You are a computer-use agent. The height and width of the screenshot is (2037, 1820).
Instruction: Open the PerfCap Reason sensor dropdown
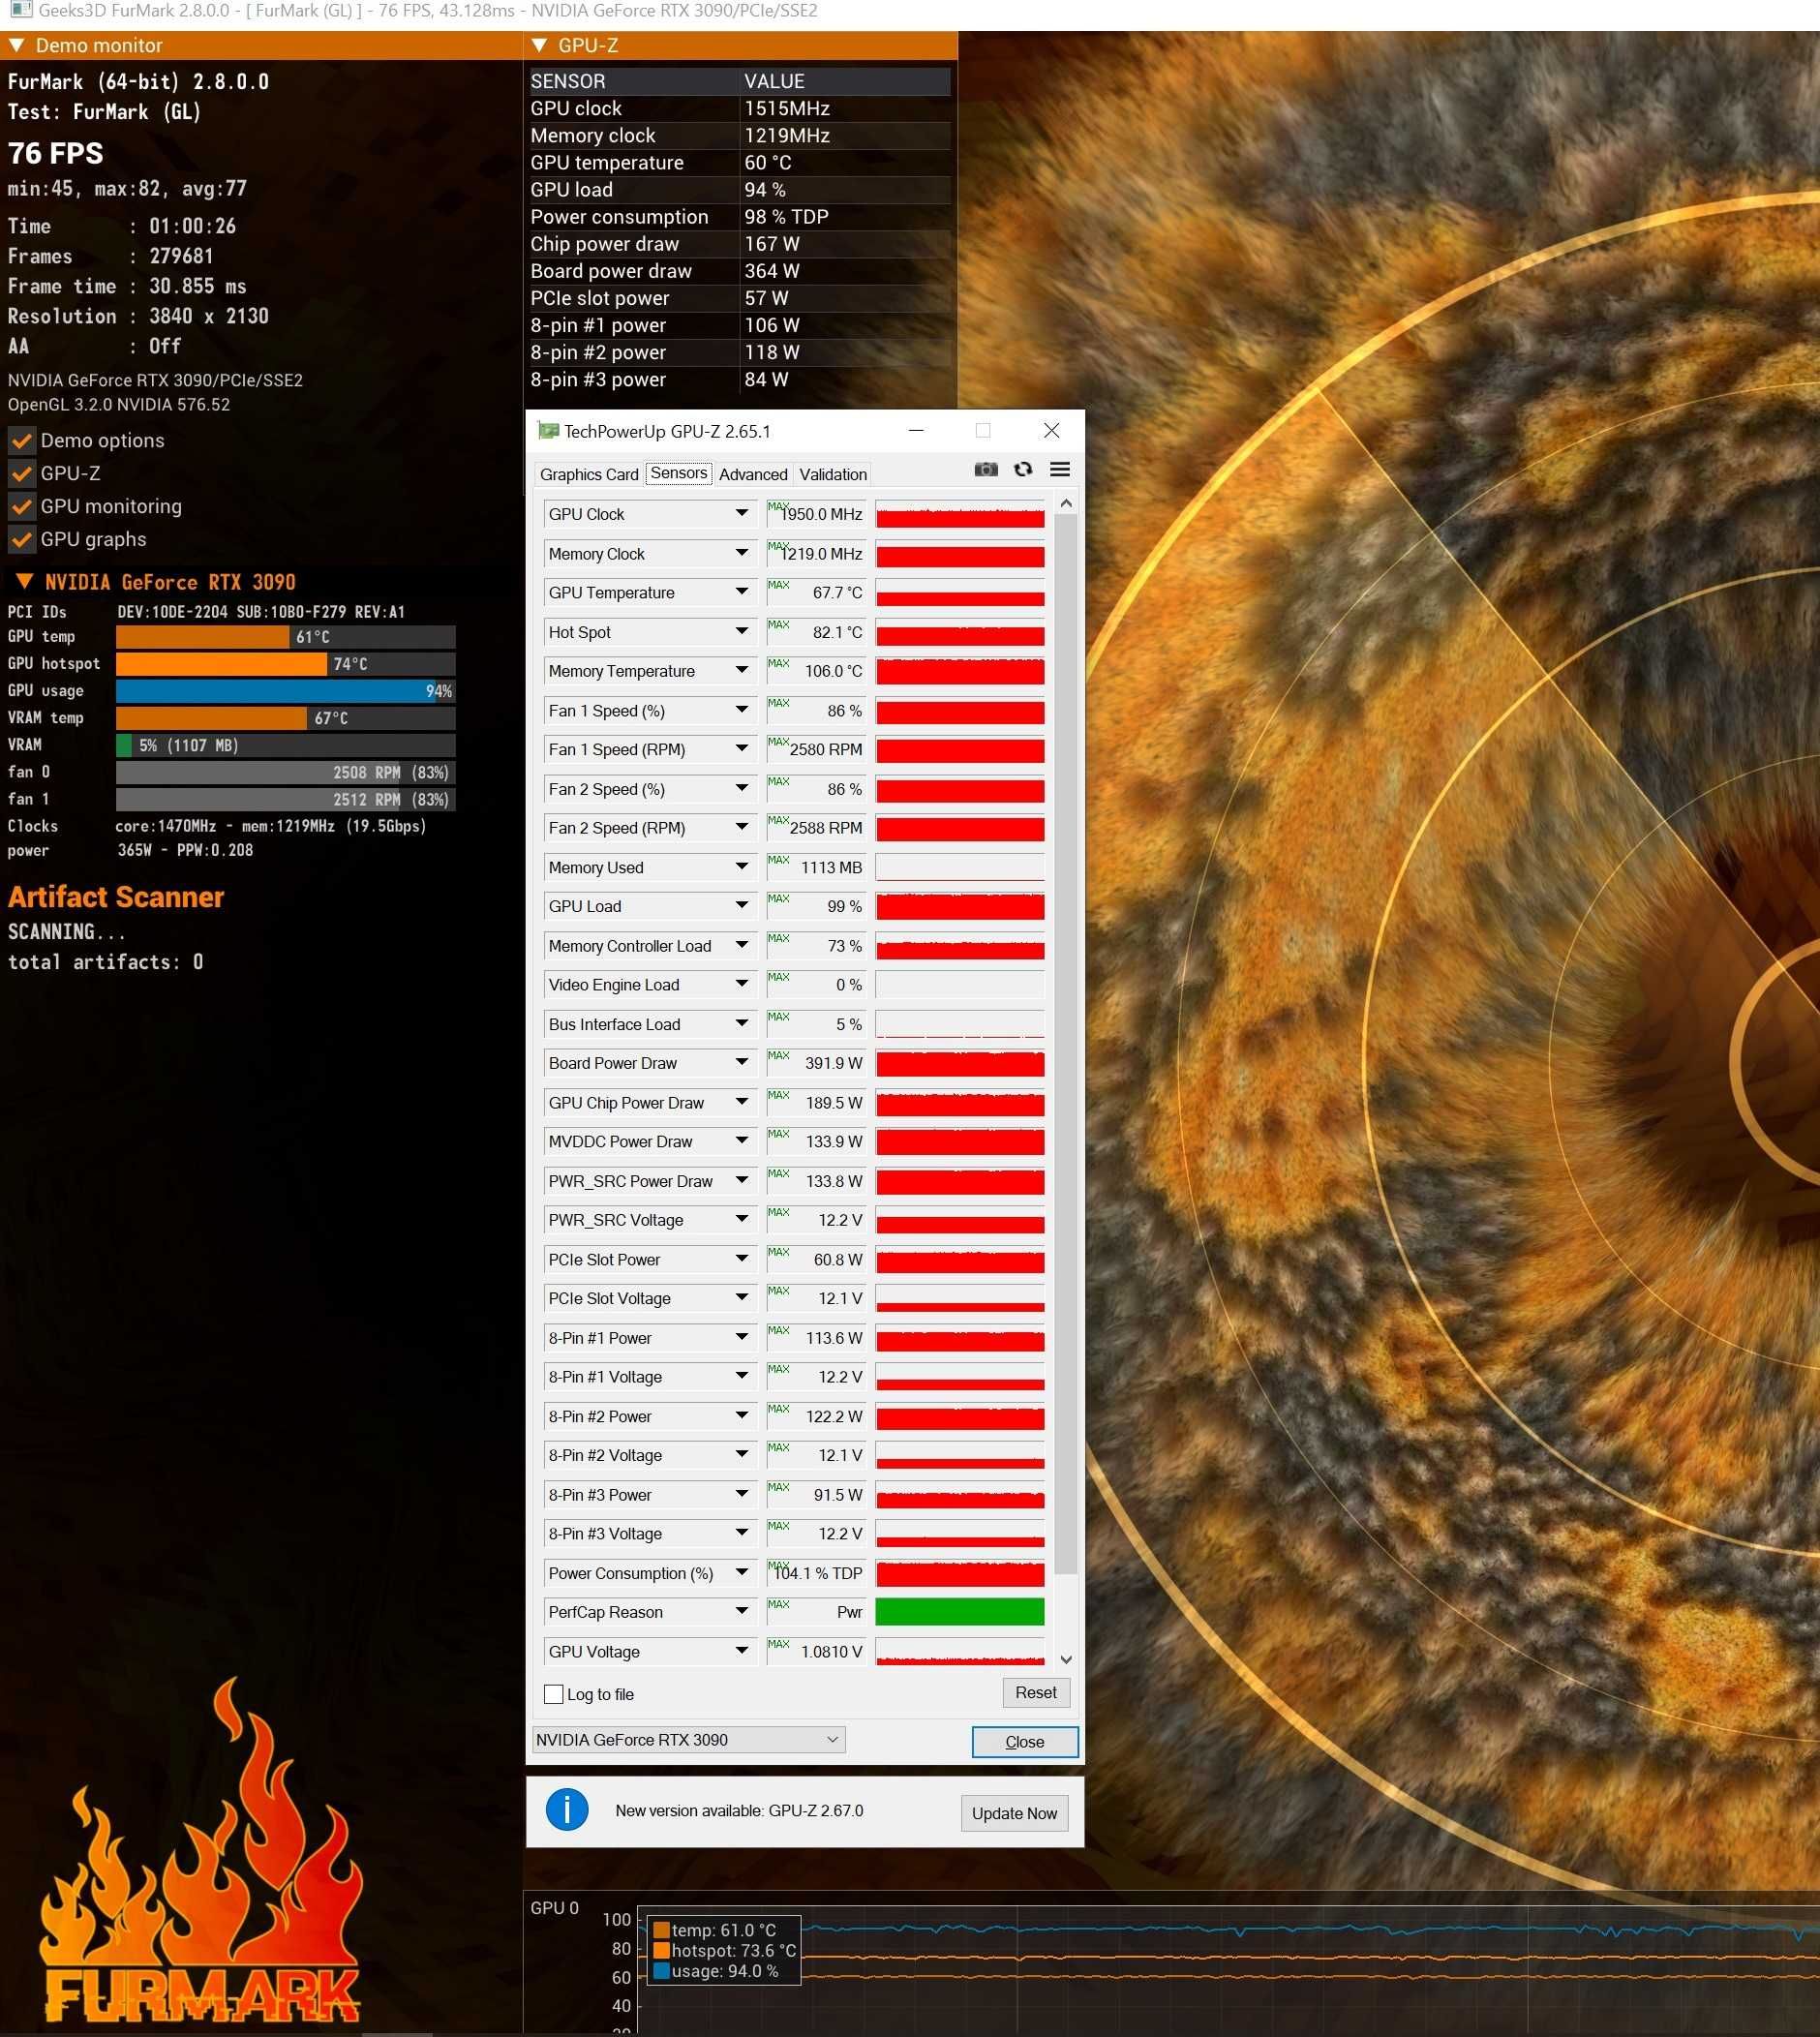coord(742,1612)
